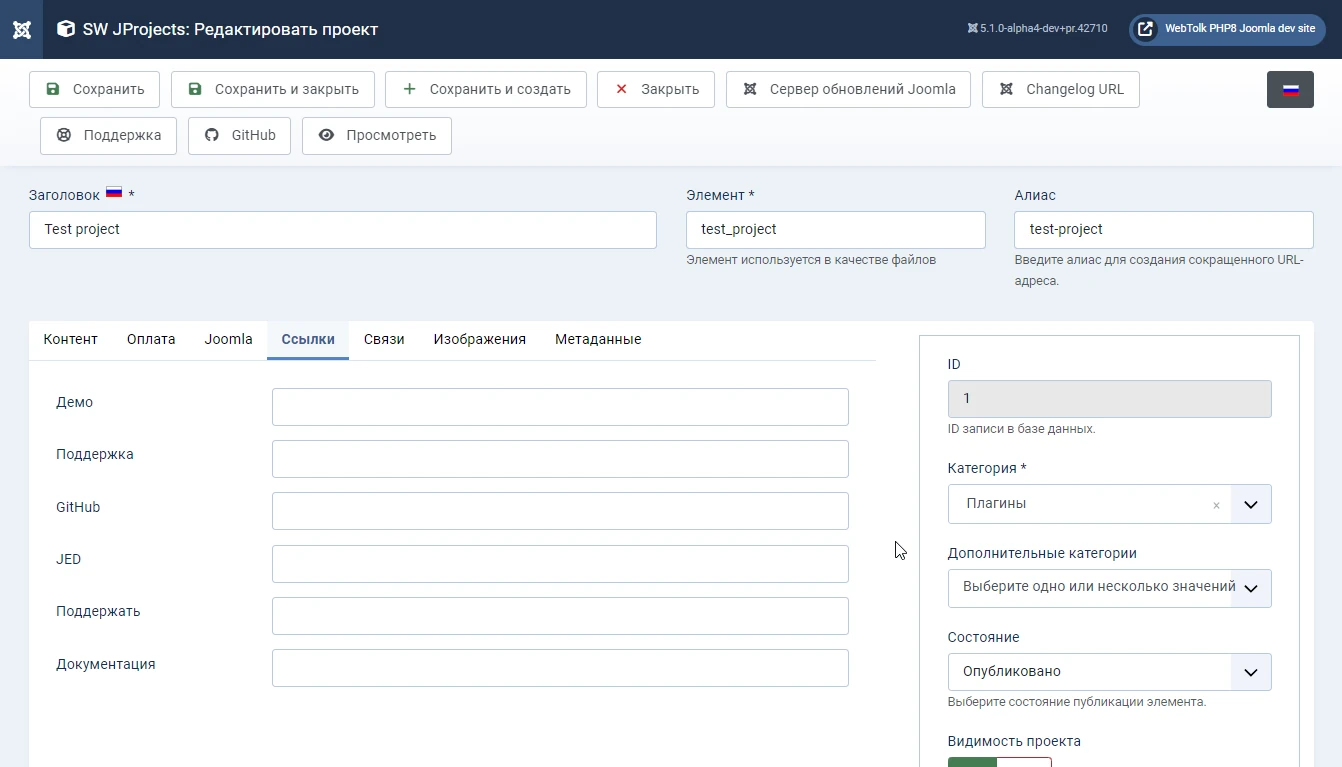Click the JED field label
Image resolution: width=1342 pixels, height=767 pixels.
[x=68, y=559]
